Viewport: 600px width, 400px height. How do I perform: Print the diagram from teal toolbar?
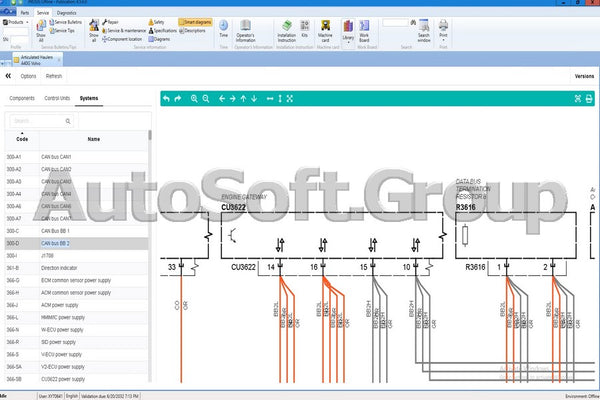click(589, 99)
